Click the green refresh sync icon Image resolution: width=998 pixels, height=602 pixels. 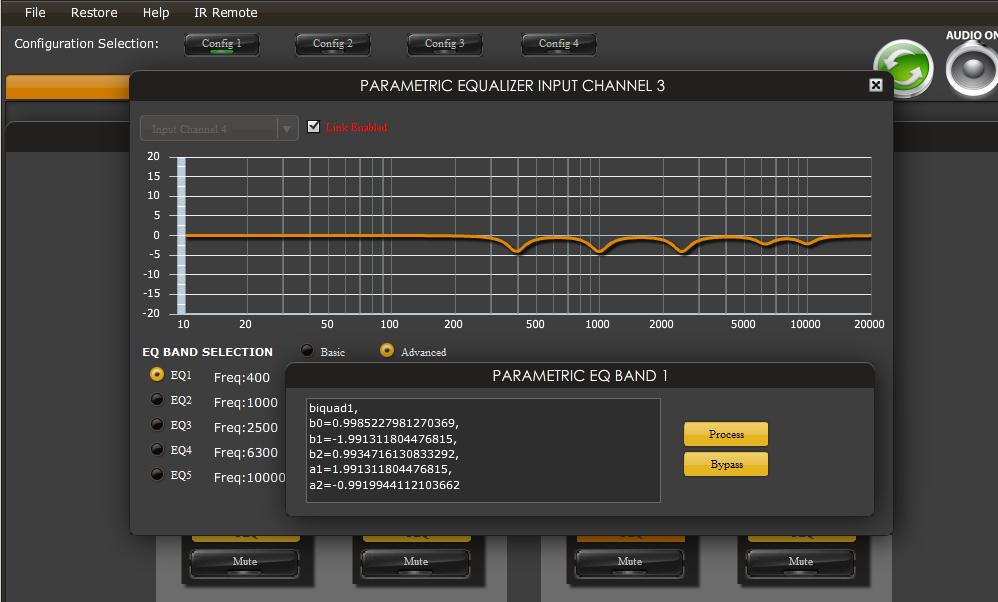click(903, 68)
